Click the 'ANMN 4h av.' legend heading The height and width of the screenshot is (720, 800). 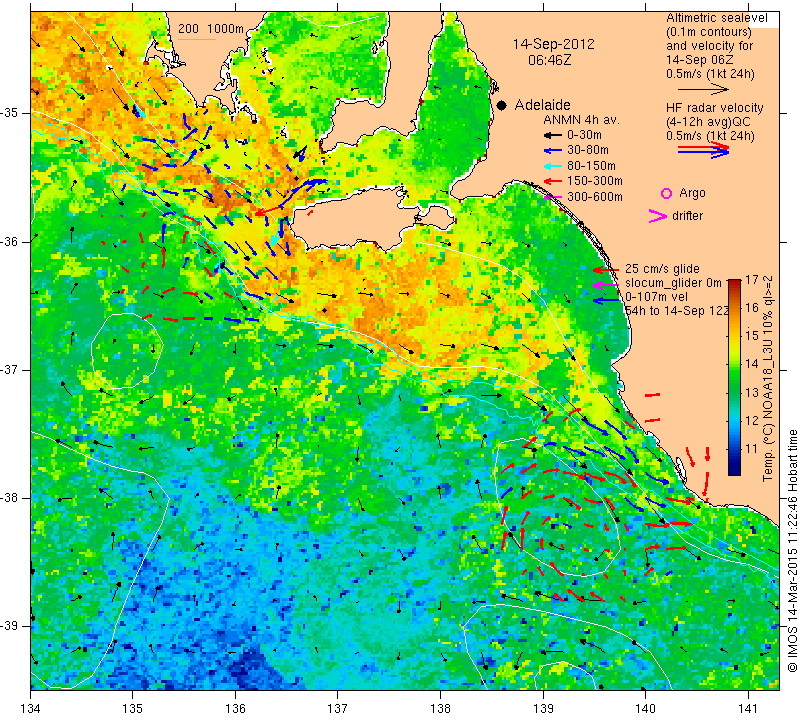click(x=581, y=120)
